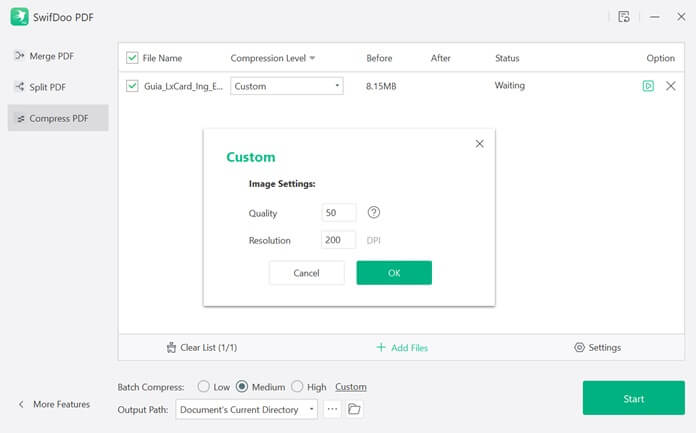Open output folder icon
696x433 pixels.
354,409
